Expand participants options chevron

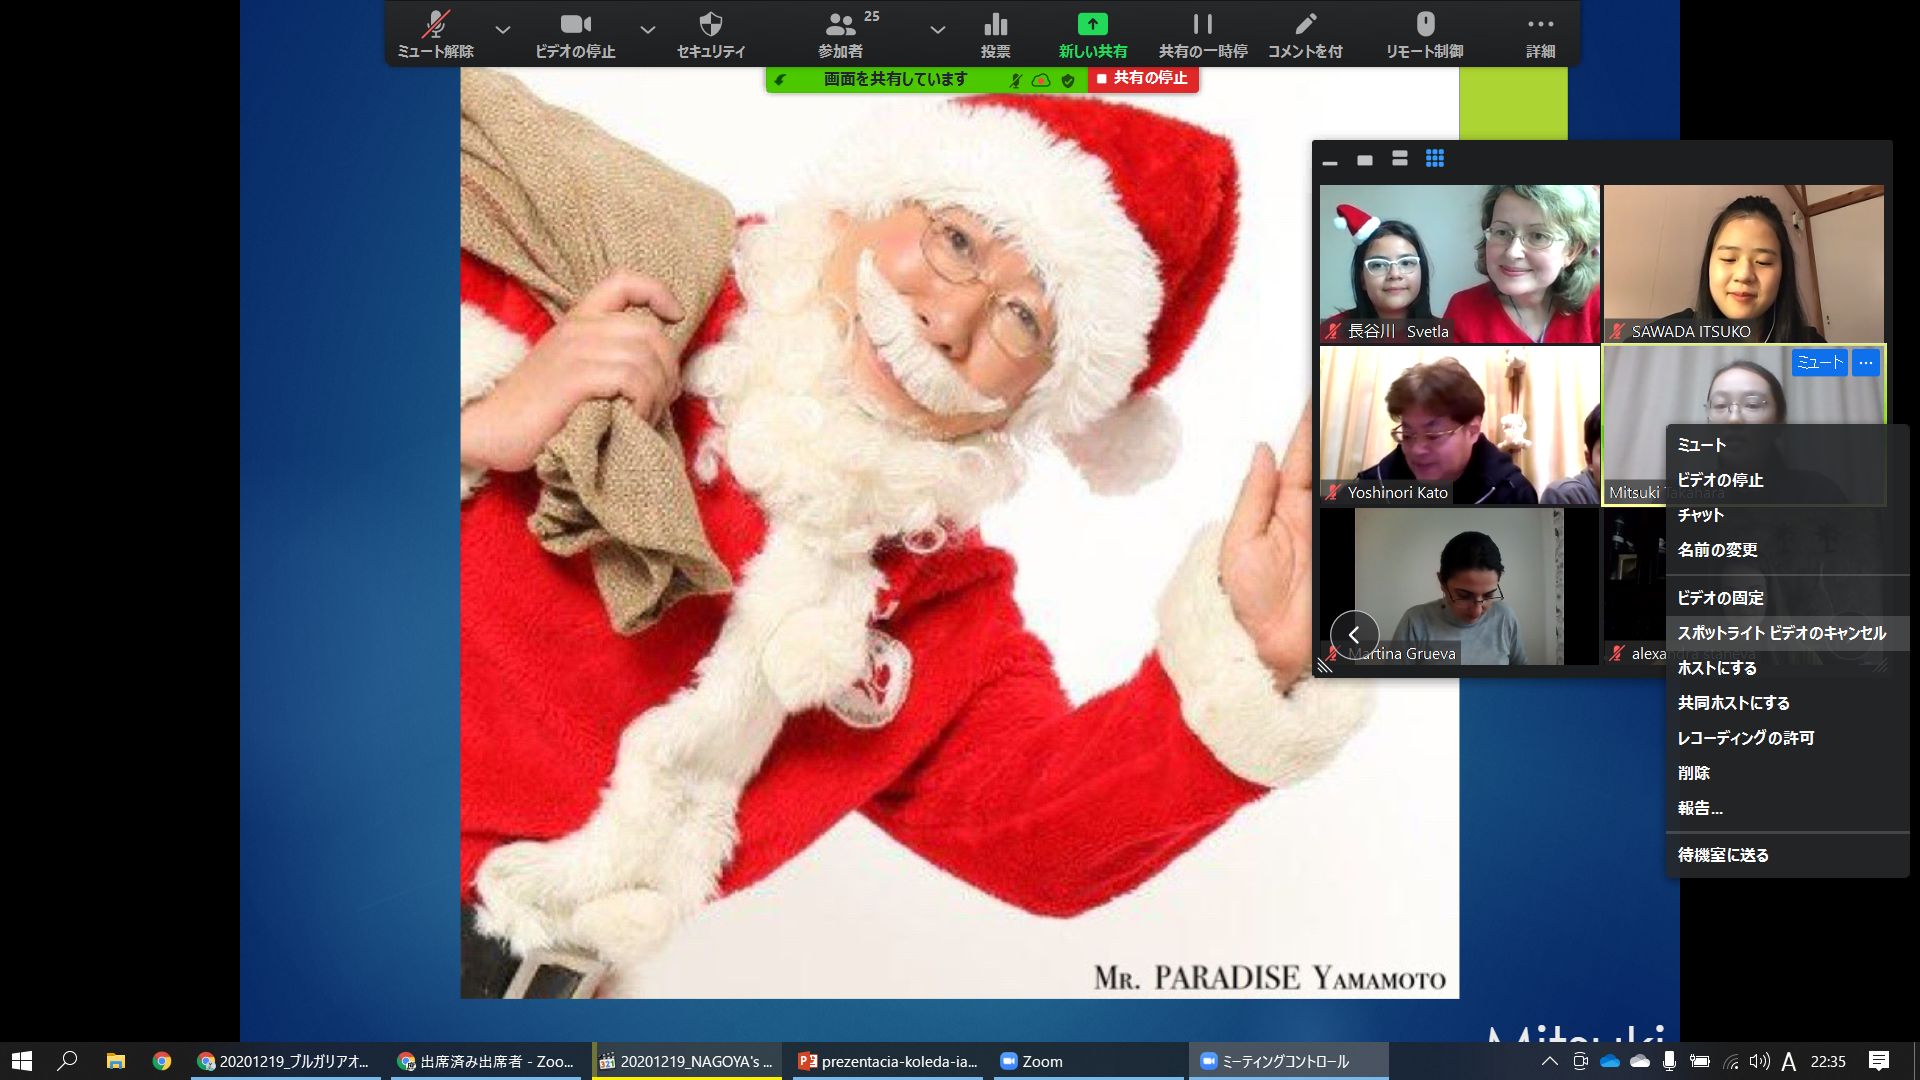coord(937,30)
